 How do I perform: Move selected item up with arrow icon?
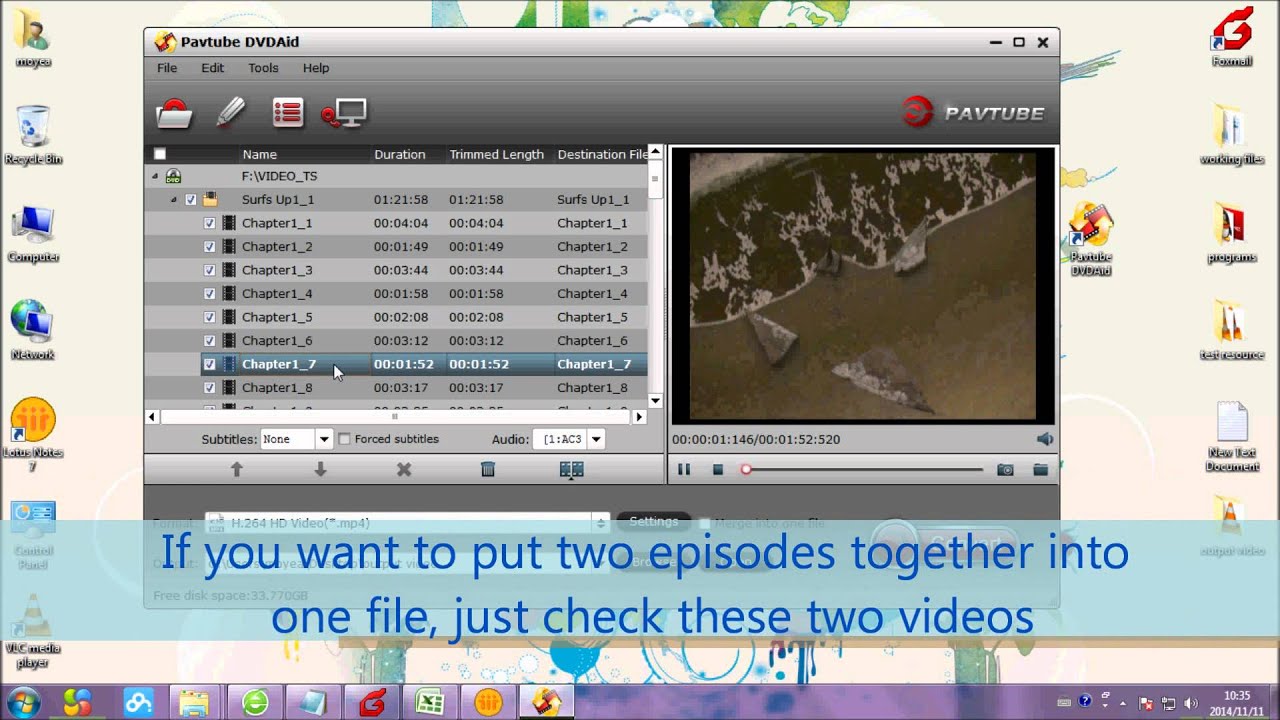pyautogui.click(x=237, y=469)
